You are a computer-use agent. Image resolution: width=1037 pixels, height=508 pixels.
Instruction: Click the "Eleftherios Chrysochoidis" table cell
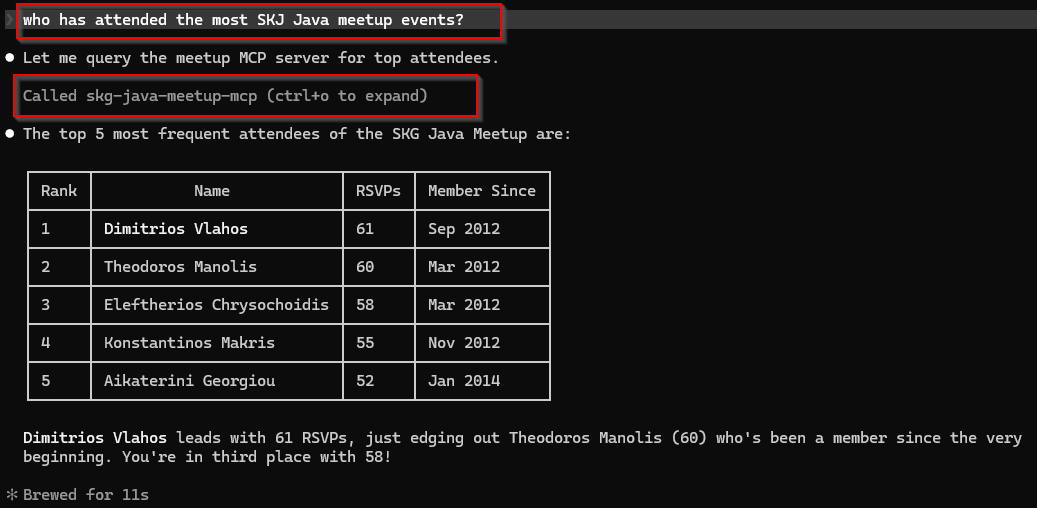[217, 305]
